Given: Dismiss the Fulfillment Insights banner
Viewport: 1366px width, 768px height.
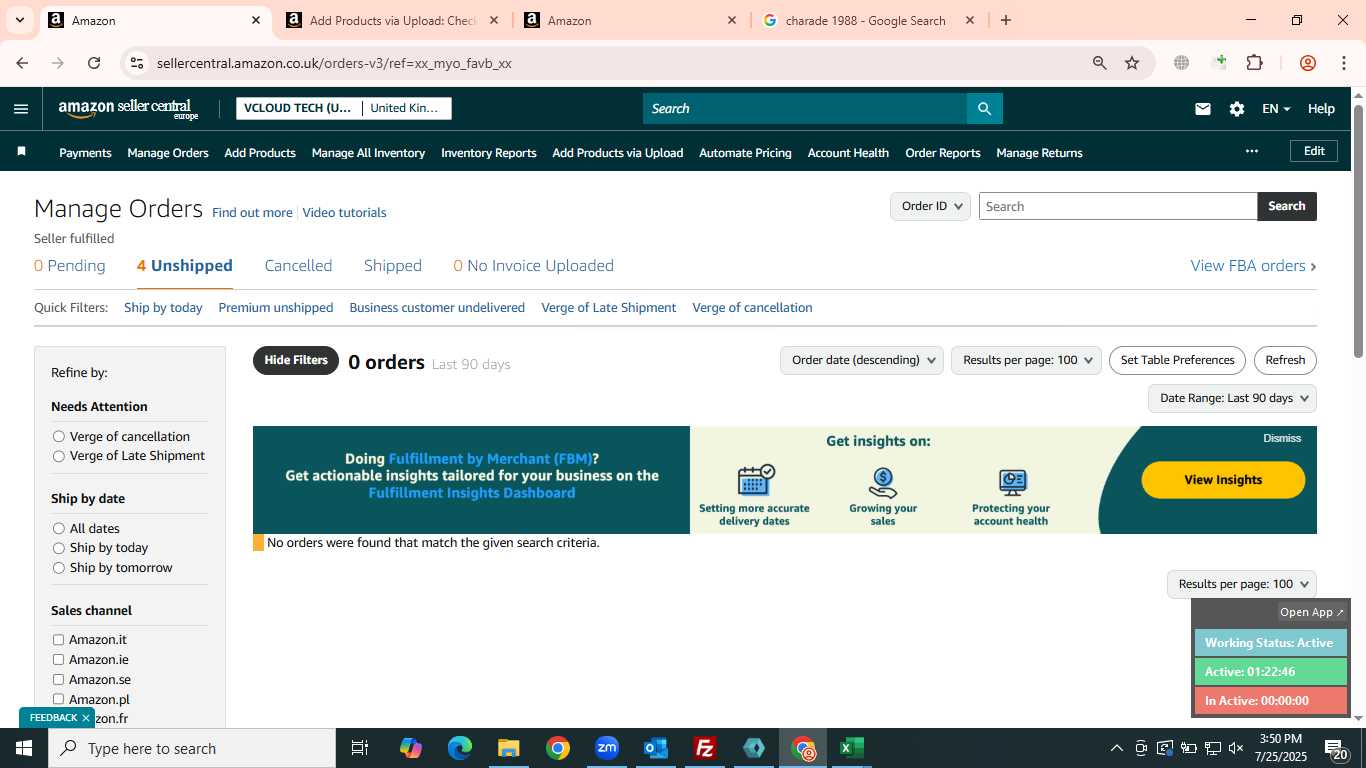Looking at the screenshot, I should pyautogui.click(x=1282, y=438).
